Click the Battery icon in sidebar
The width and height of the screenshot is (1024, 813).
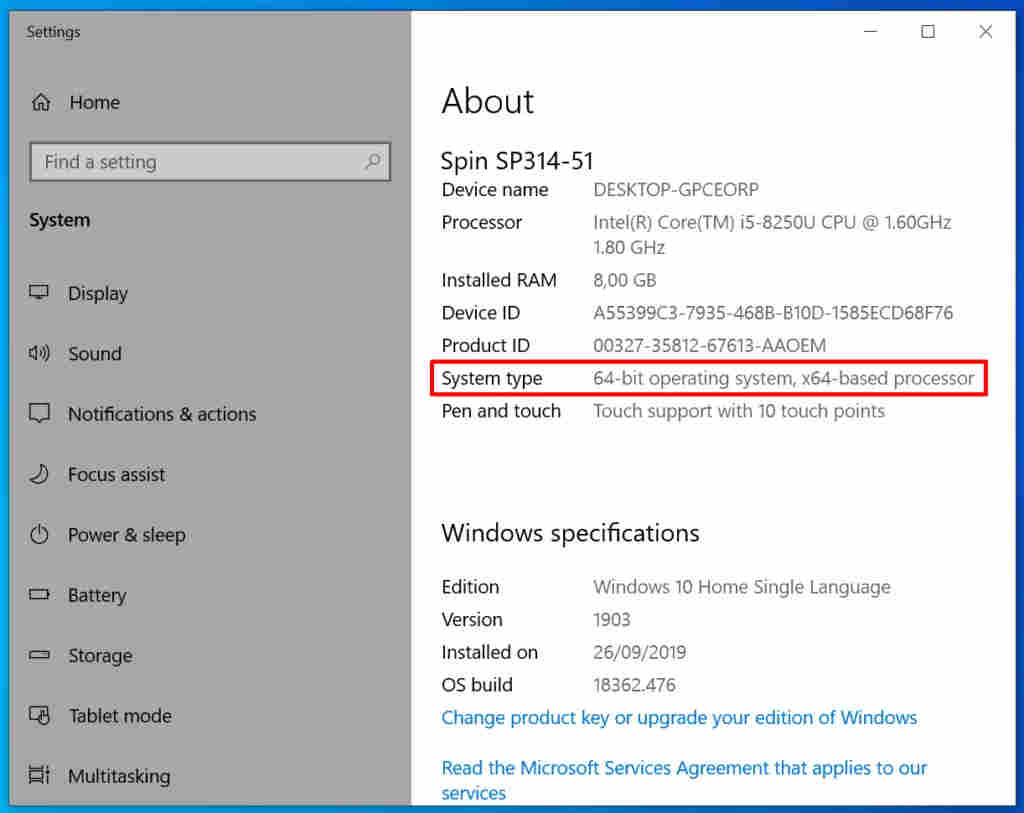coord(39,594)
